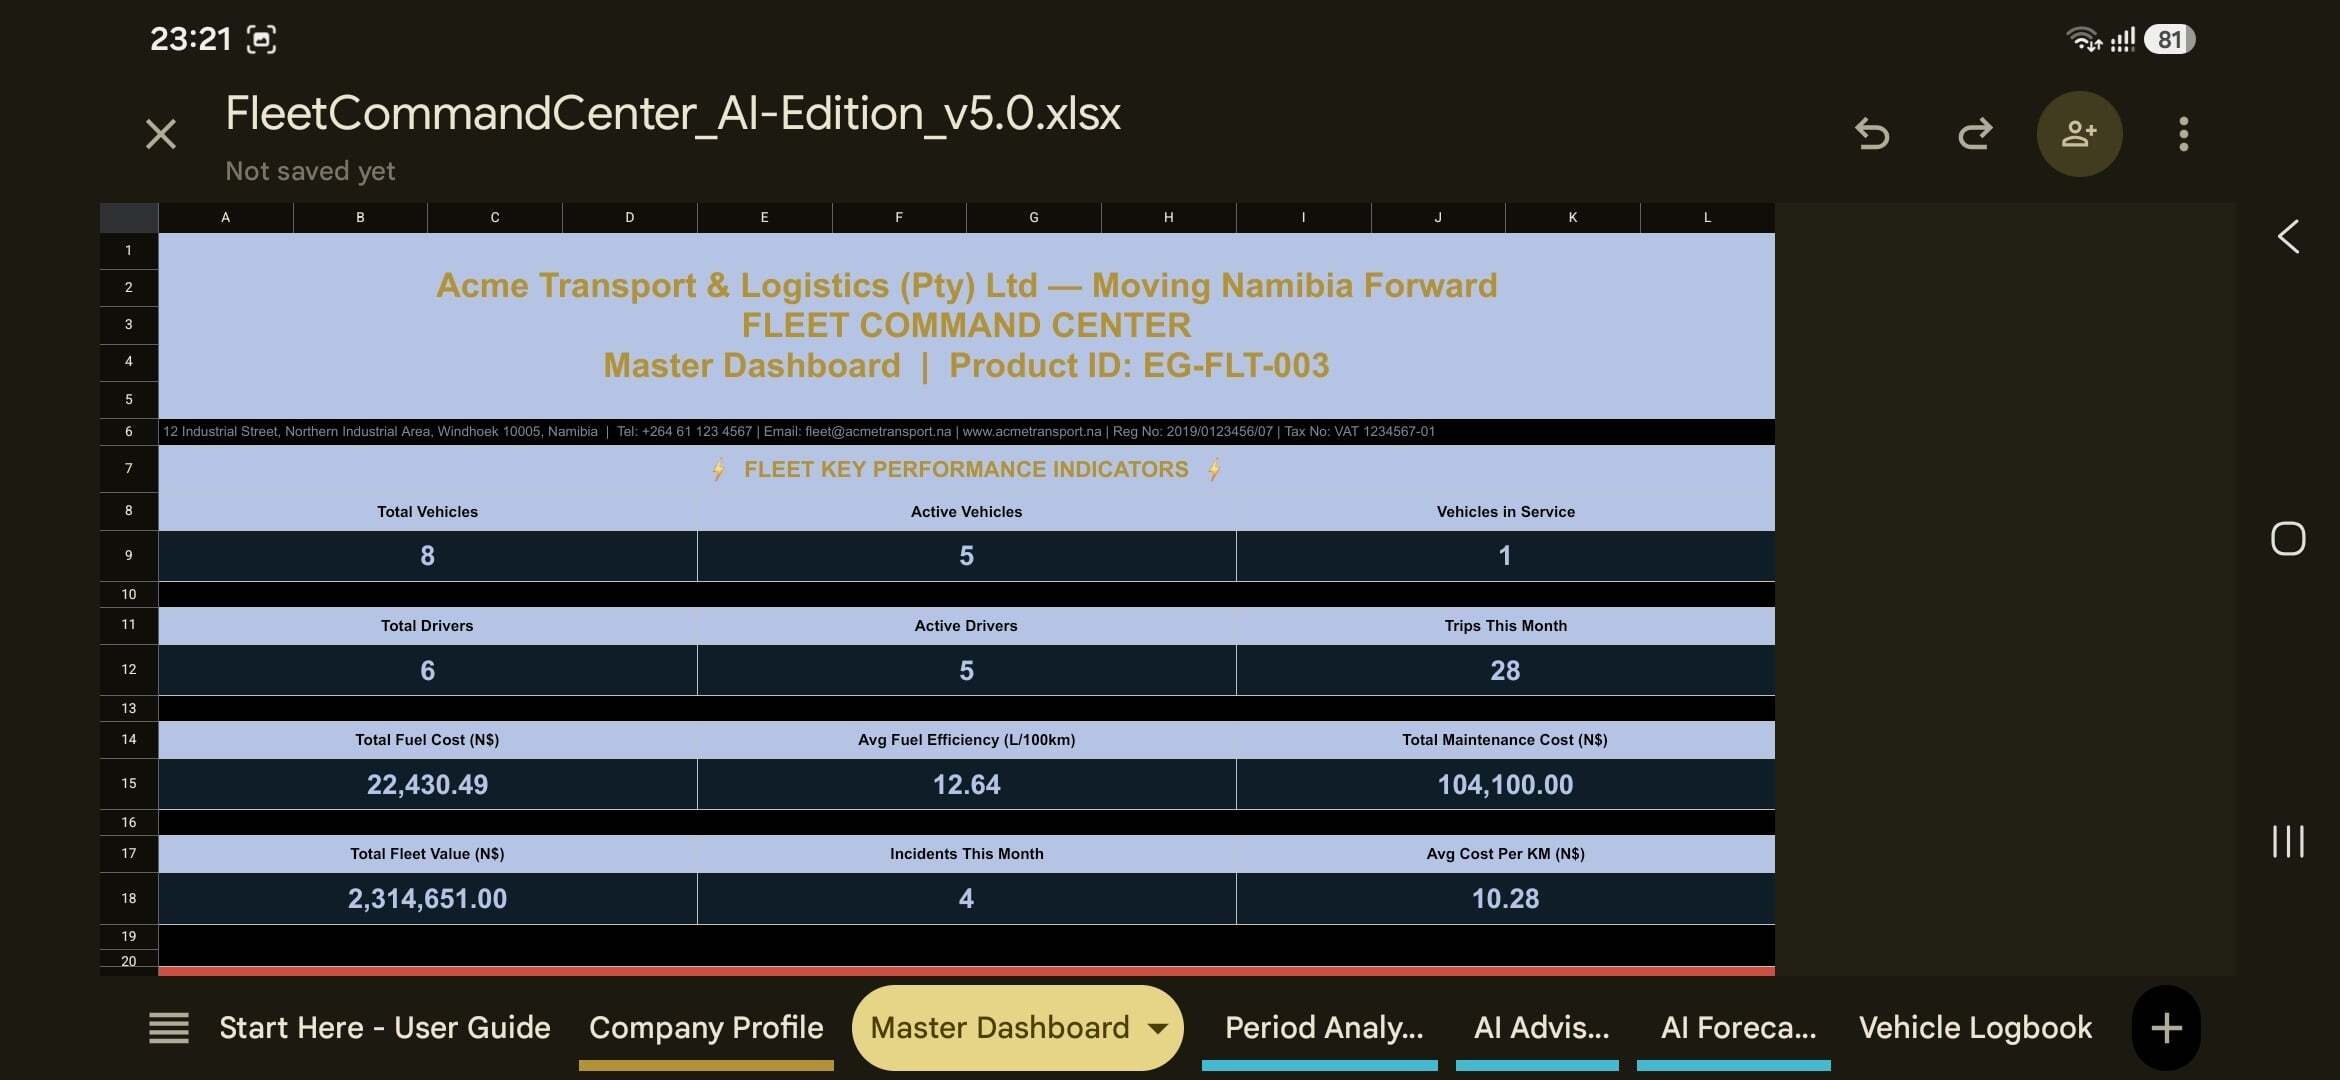Expand the Master Dashboard tab dropdown arrow
Viewport: 2340px width, 1080px height.
pyautogui.click(x=1158, y=1028)
